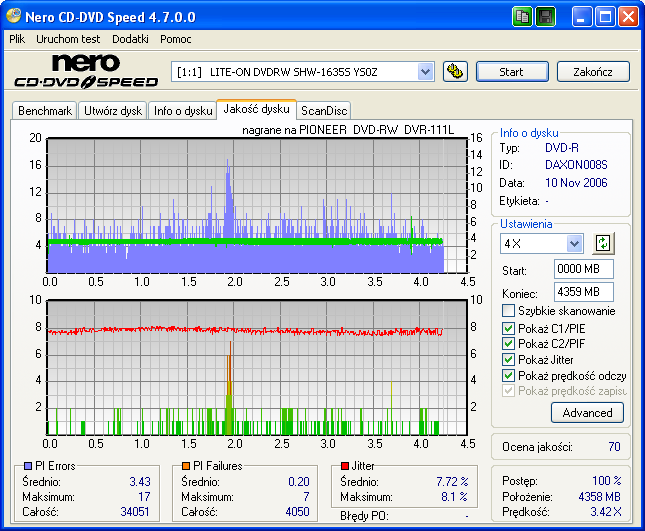Switch to the Benchmark tab
This screenshot has height=531, width=645.
tap(44, 111)
